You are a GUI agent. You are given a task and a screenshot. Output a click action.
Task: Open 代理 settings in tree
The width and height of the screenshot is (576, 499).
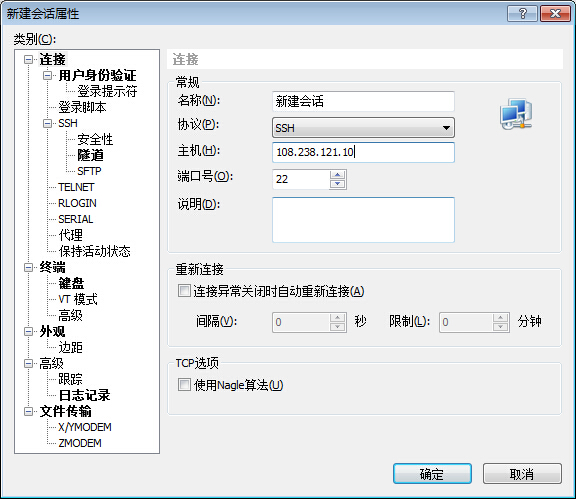pyautogui.click(x=70, y=235)
